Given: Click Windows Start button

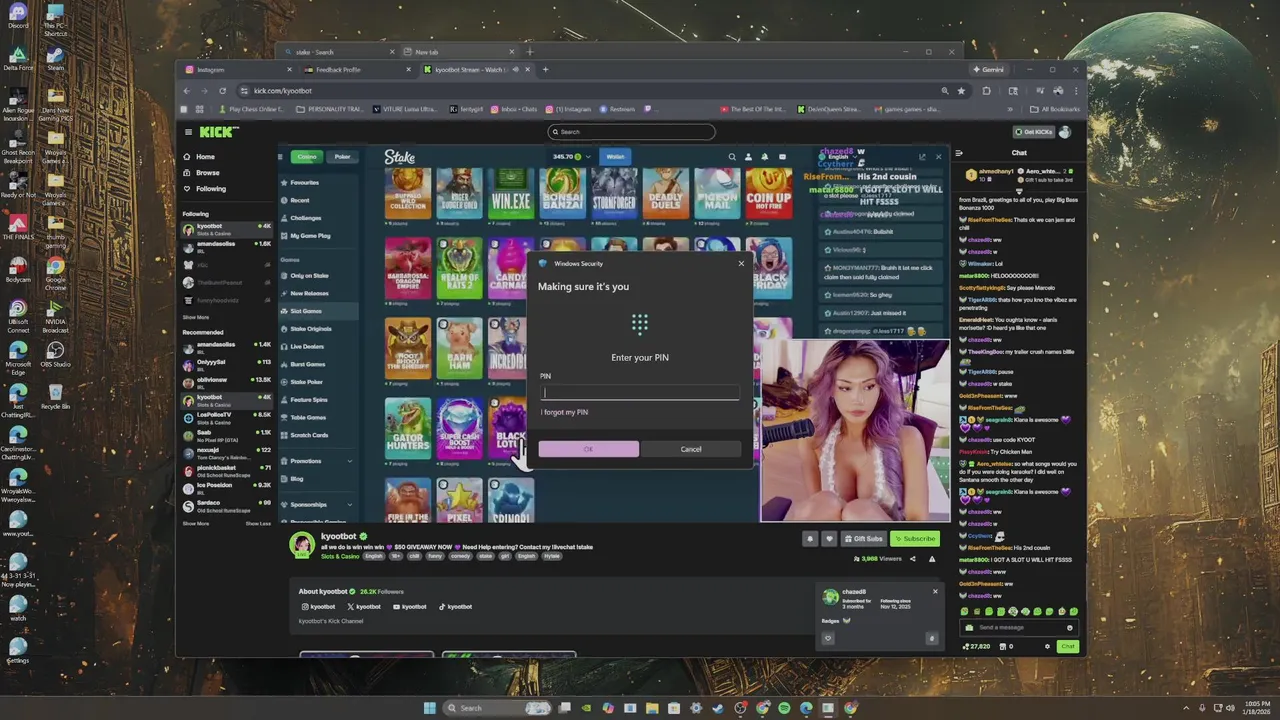Looking at the screenshot, I should click(x=429, y=708).
